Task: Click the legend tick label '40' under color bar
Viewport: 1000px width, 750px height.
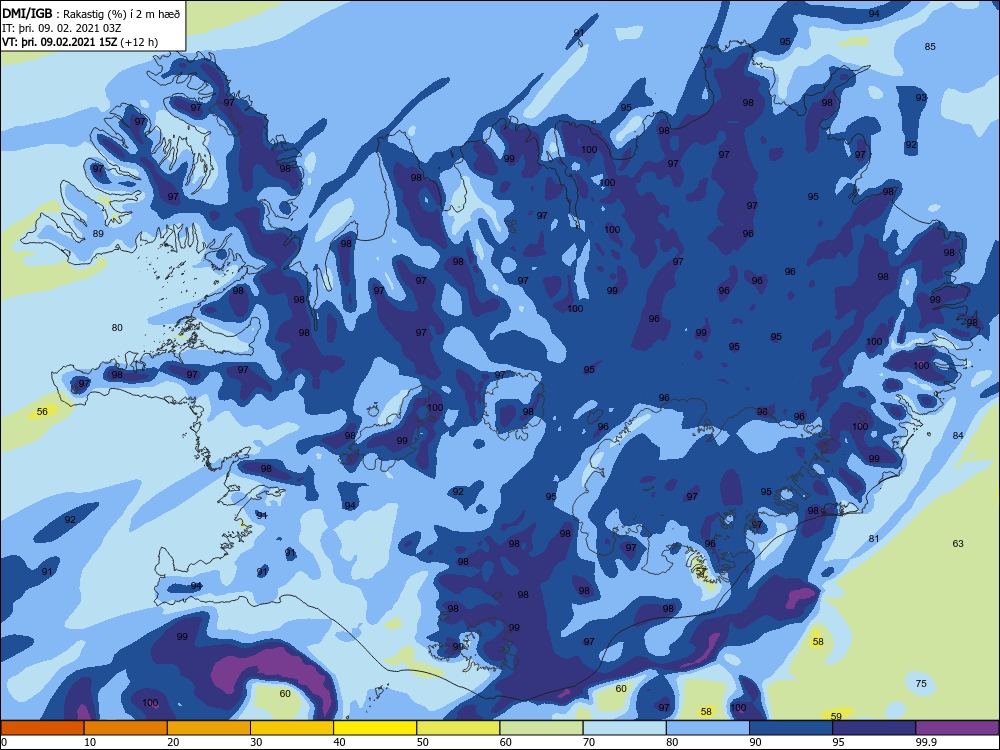Action: click(x=340, y=742)
